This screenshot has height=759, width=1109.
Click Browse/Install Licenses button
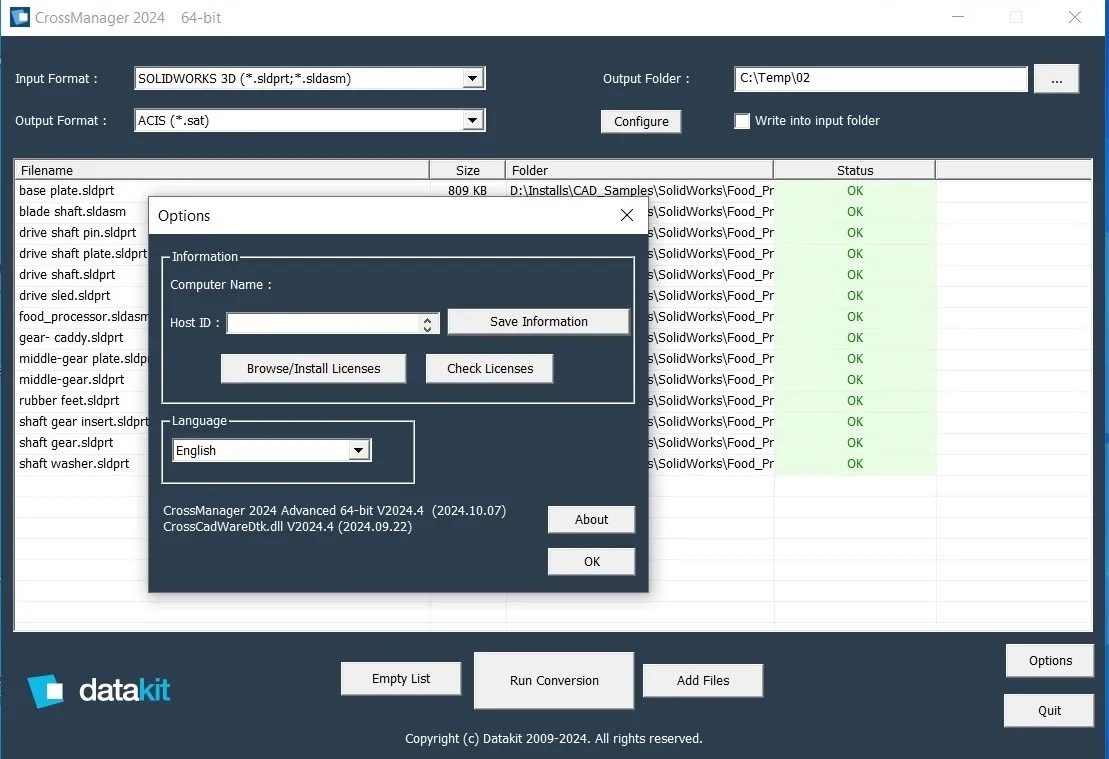click(x=313, y=369)
